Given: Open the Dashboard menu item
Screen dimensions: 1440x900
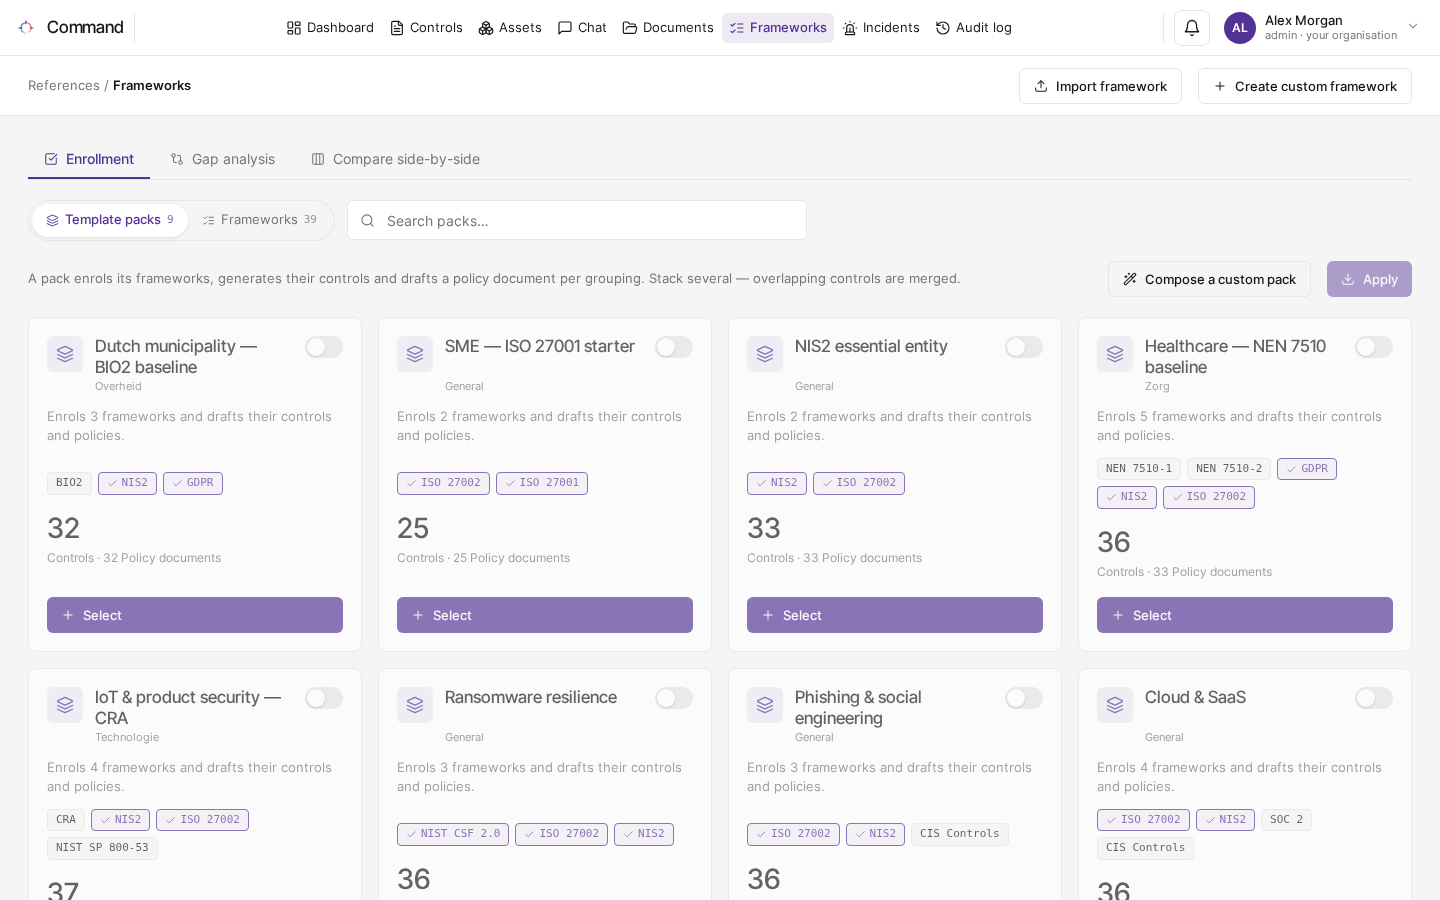Looking at the screenshot, I should coord(330,28).
